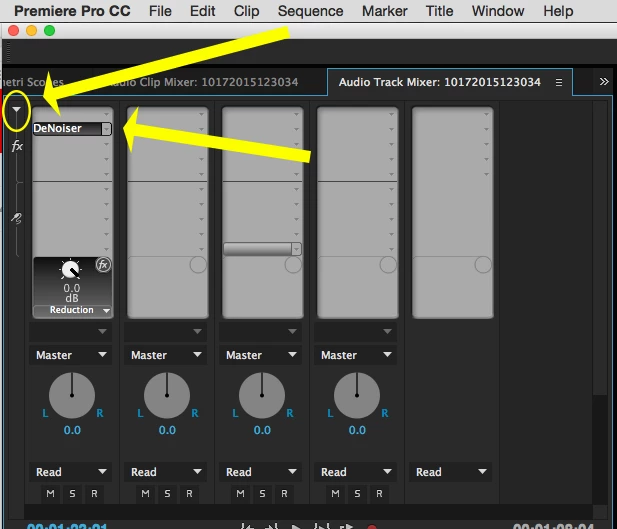
Task: Solo the fourth track with S button
Action: click(x=357, y=493)
